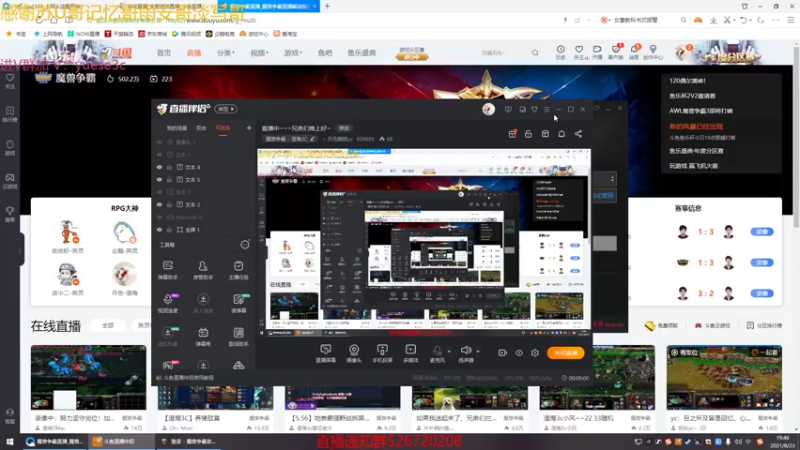The height and width of the screenshot is (450, 800).
Task: Hide the 全屏 1 source layer
Action: [x=159, y=230]
